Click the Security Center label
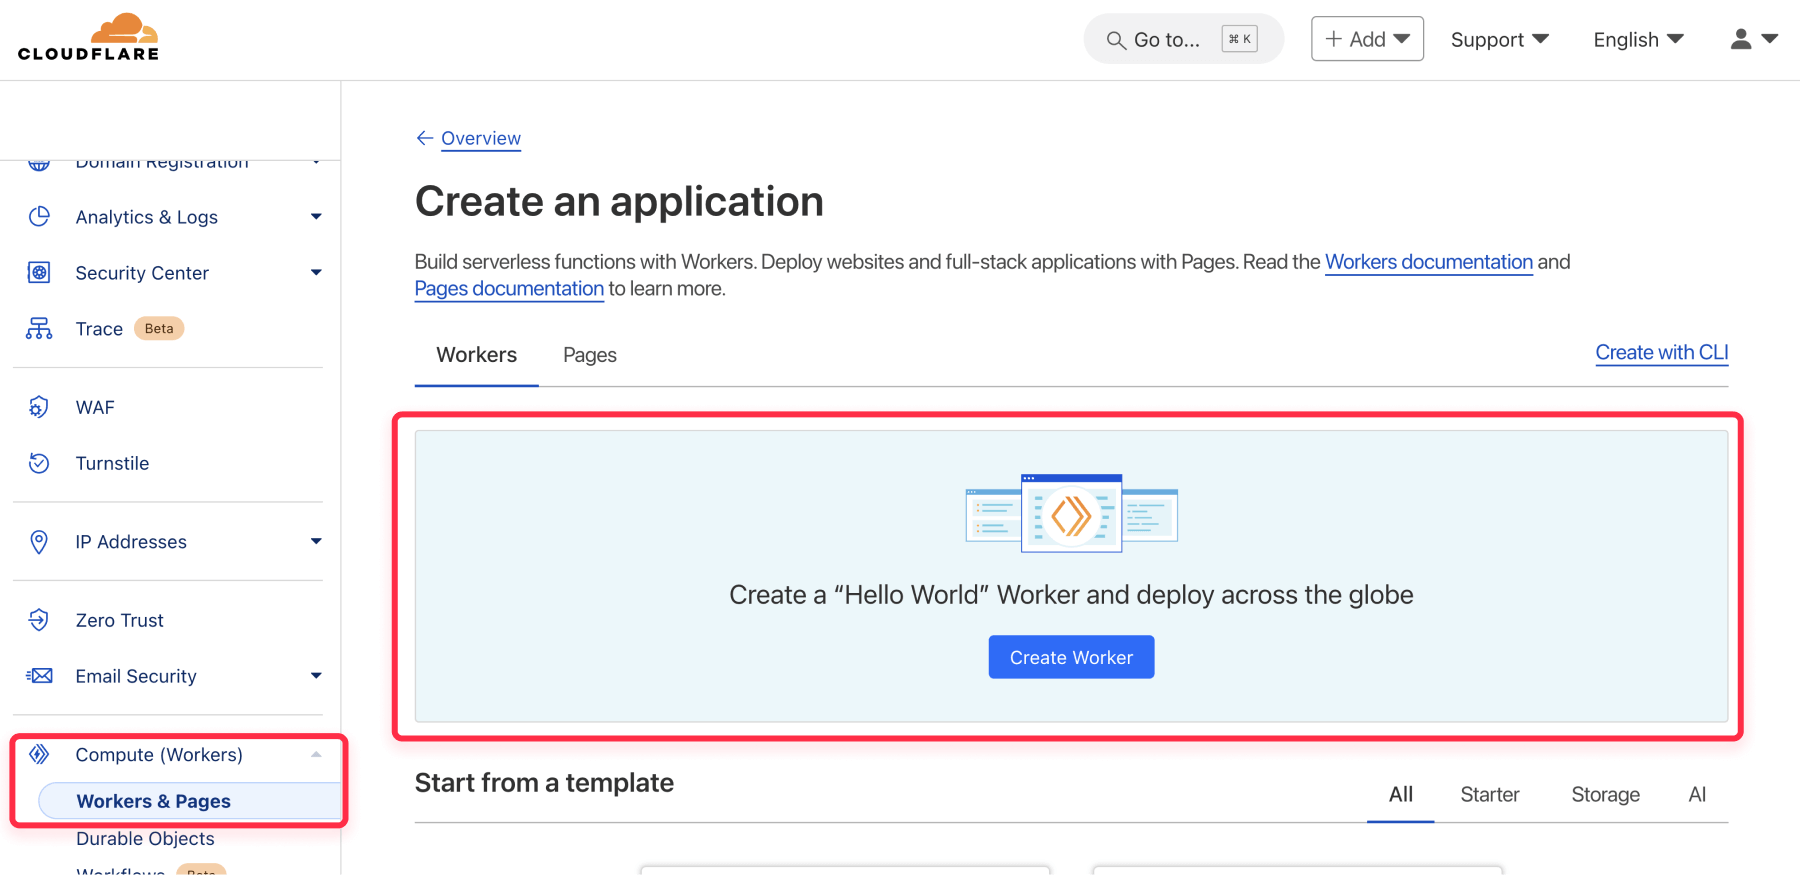1800x875 pixels. click(142, 273)
